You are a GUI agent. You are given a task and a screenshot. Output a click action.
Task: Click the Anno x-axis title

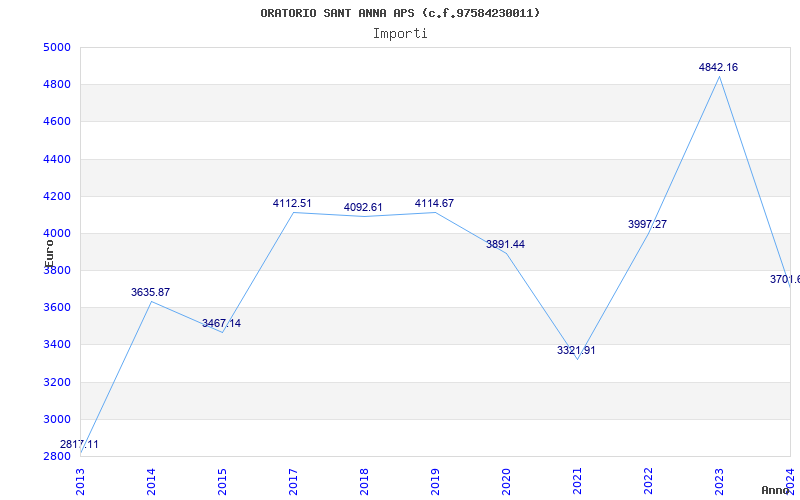pos(775,490)
